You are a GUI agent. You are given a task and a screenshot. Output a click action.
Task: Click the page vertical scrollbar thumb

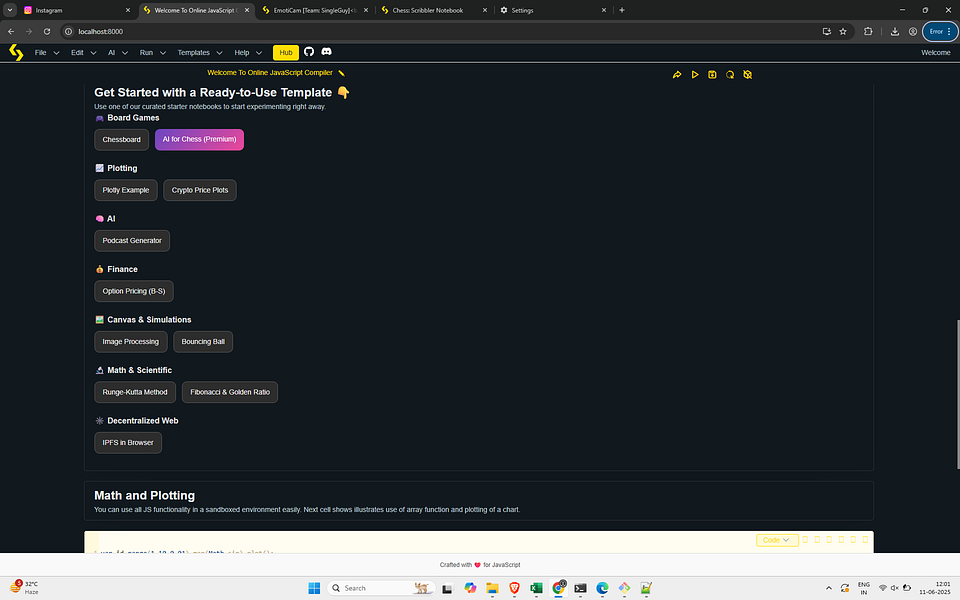tap(957, 394)
